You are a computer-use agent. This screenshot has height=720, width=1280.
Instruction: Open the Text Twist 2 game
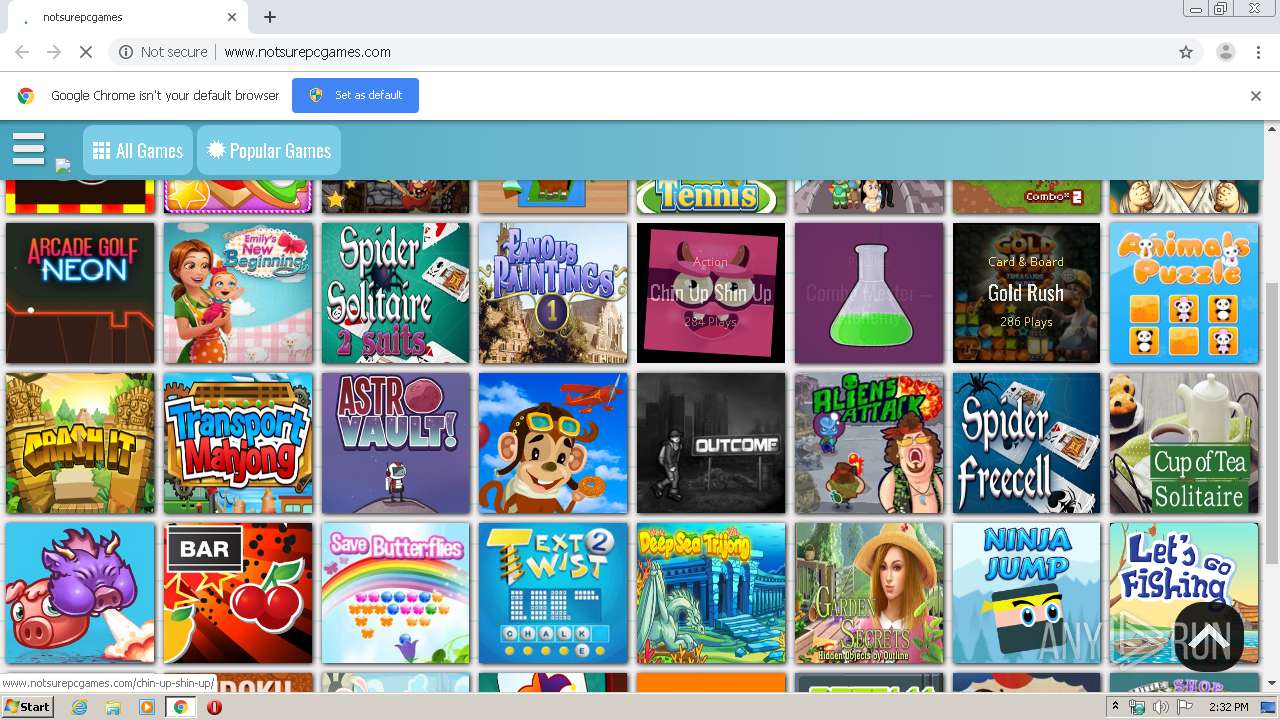pyautogui.click(x=553, y=593)
